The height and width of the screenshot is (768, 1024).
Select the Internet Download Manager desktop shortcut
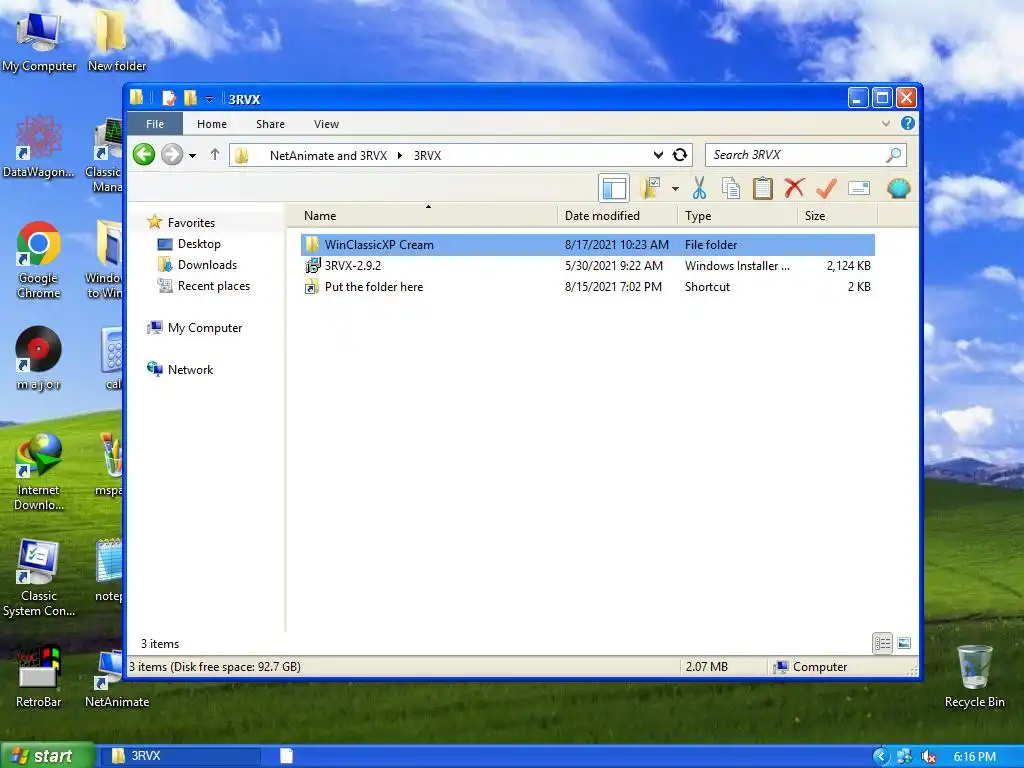click(39, 472)
